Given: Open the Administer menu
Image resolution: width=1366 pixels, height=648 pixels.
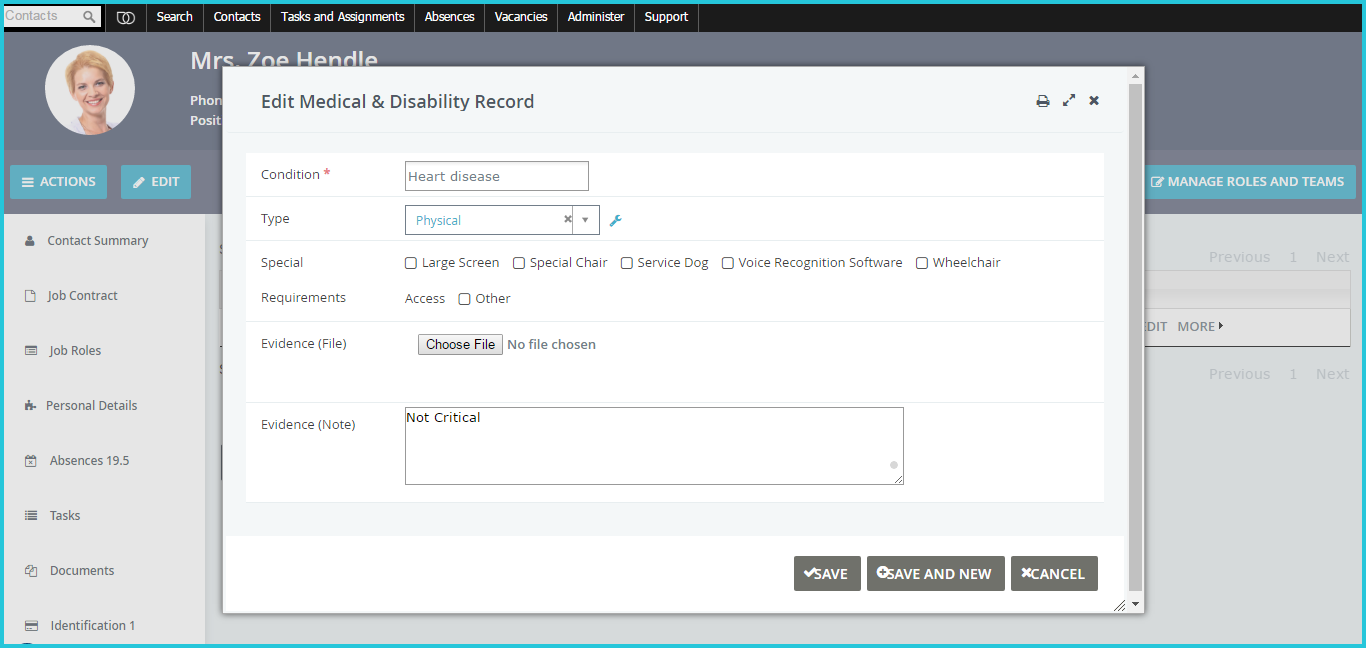Looking at the screenshot, I should click(x=596, y=17).
